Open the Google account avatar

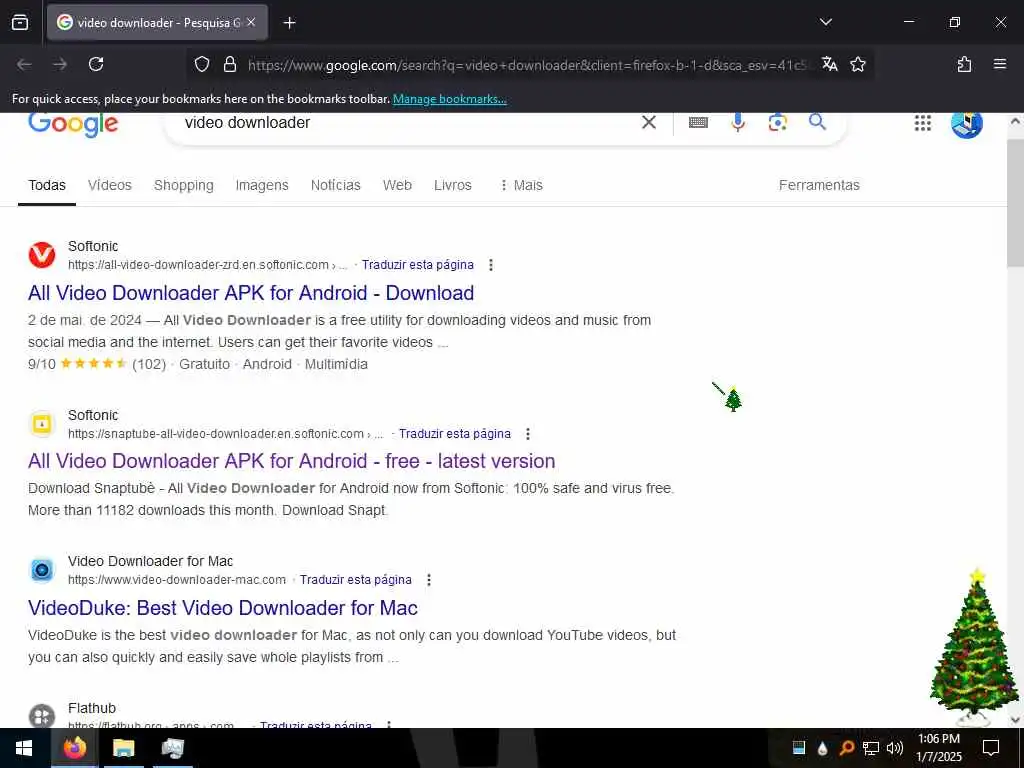tap(967, 124)
